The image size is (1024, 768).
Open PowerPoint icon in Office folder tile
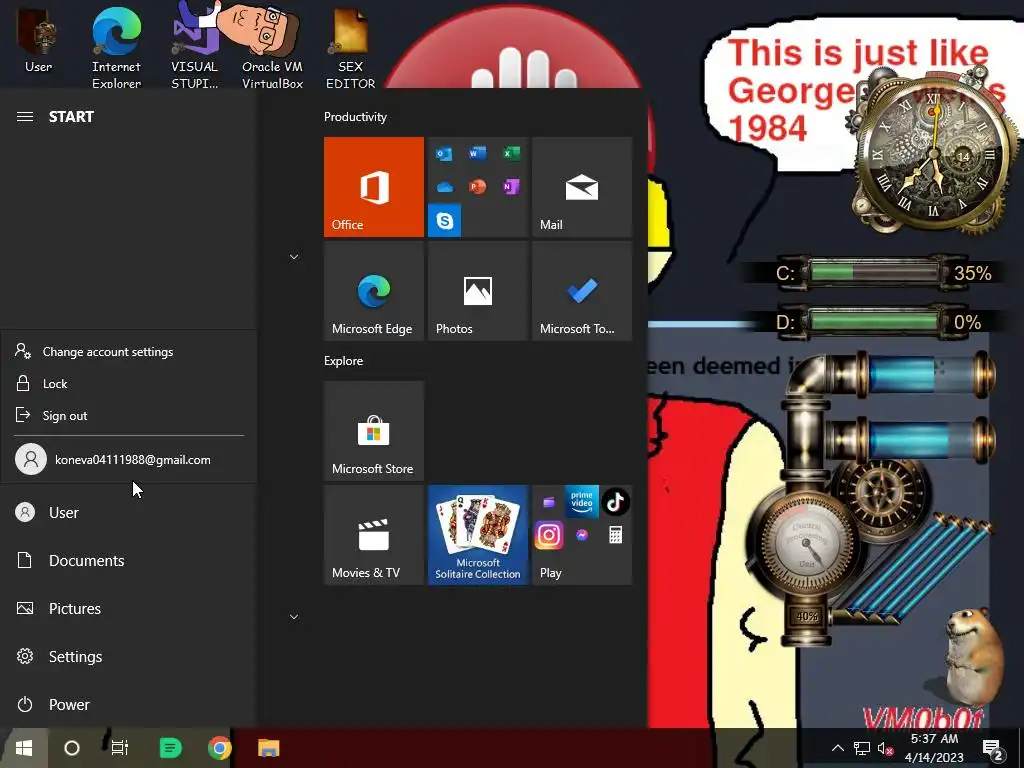[x=477, y=187]
